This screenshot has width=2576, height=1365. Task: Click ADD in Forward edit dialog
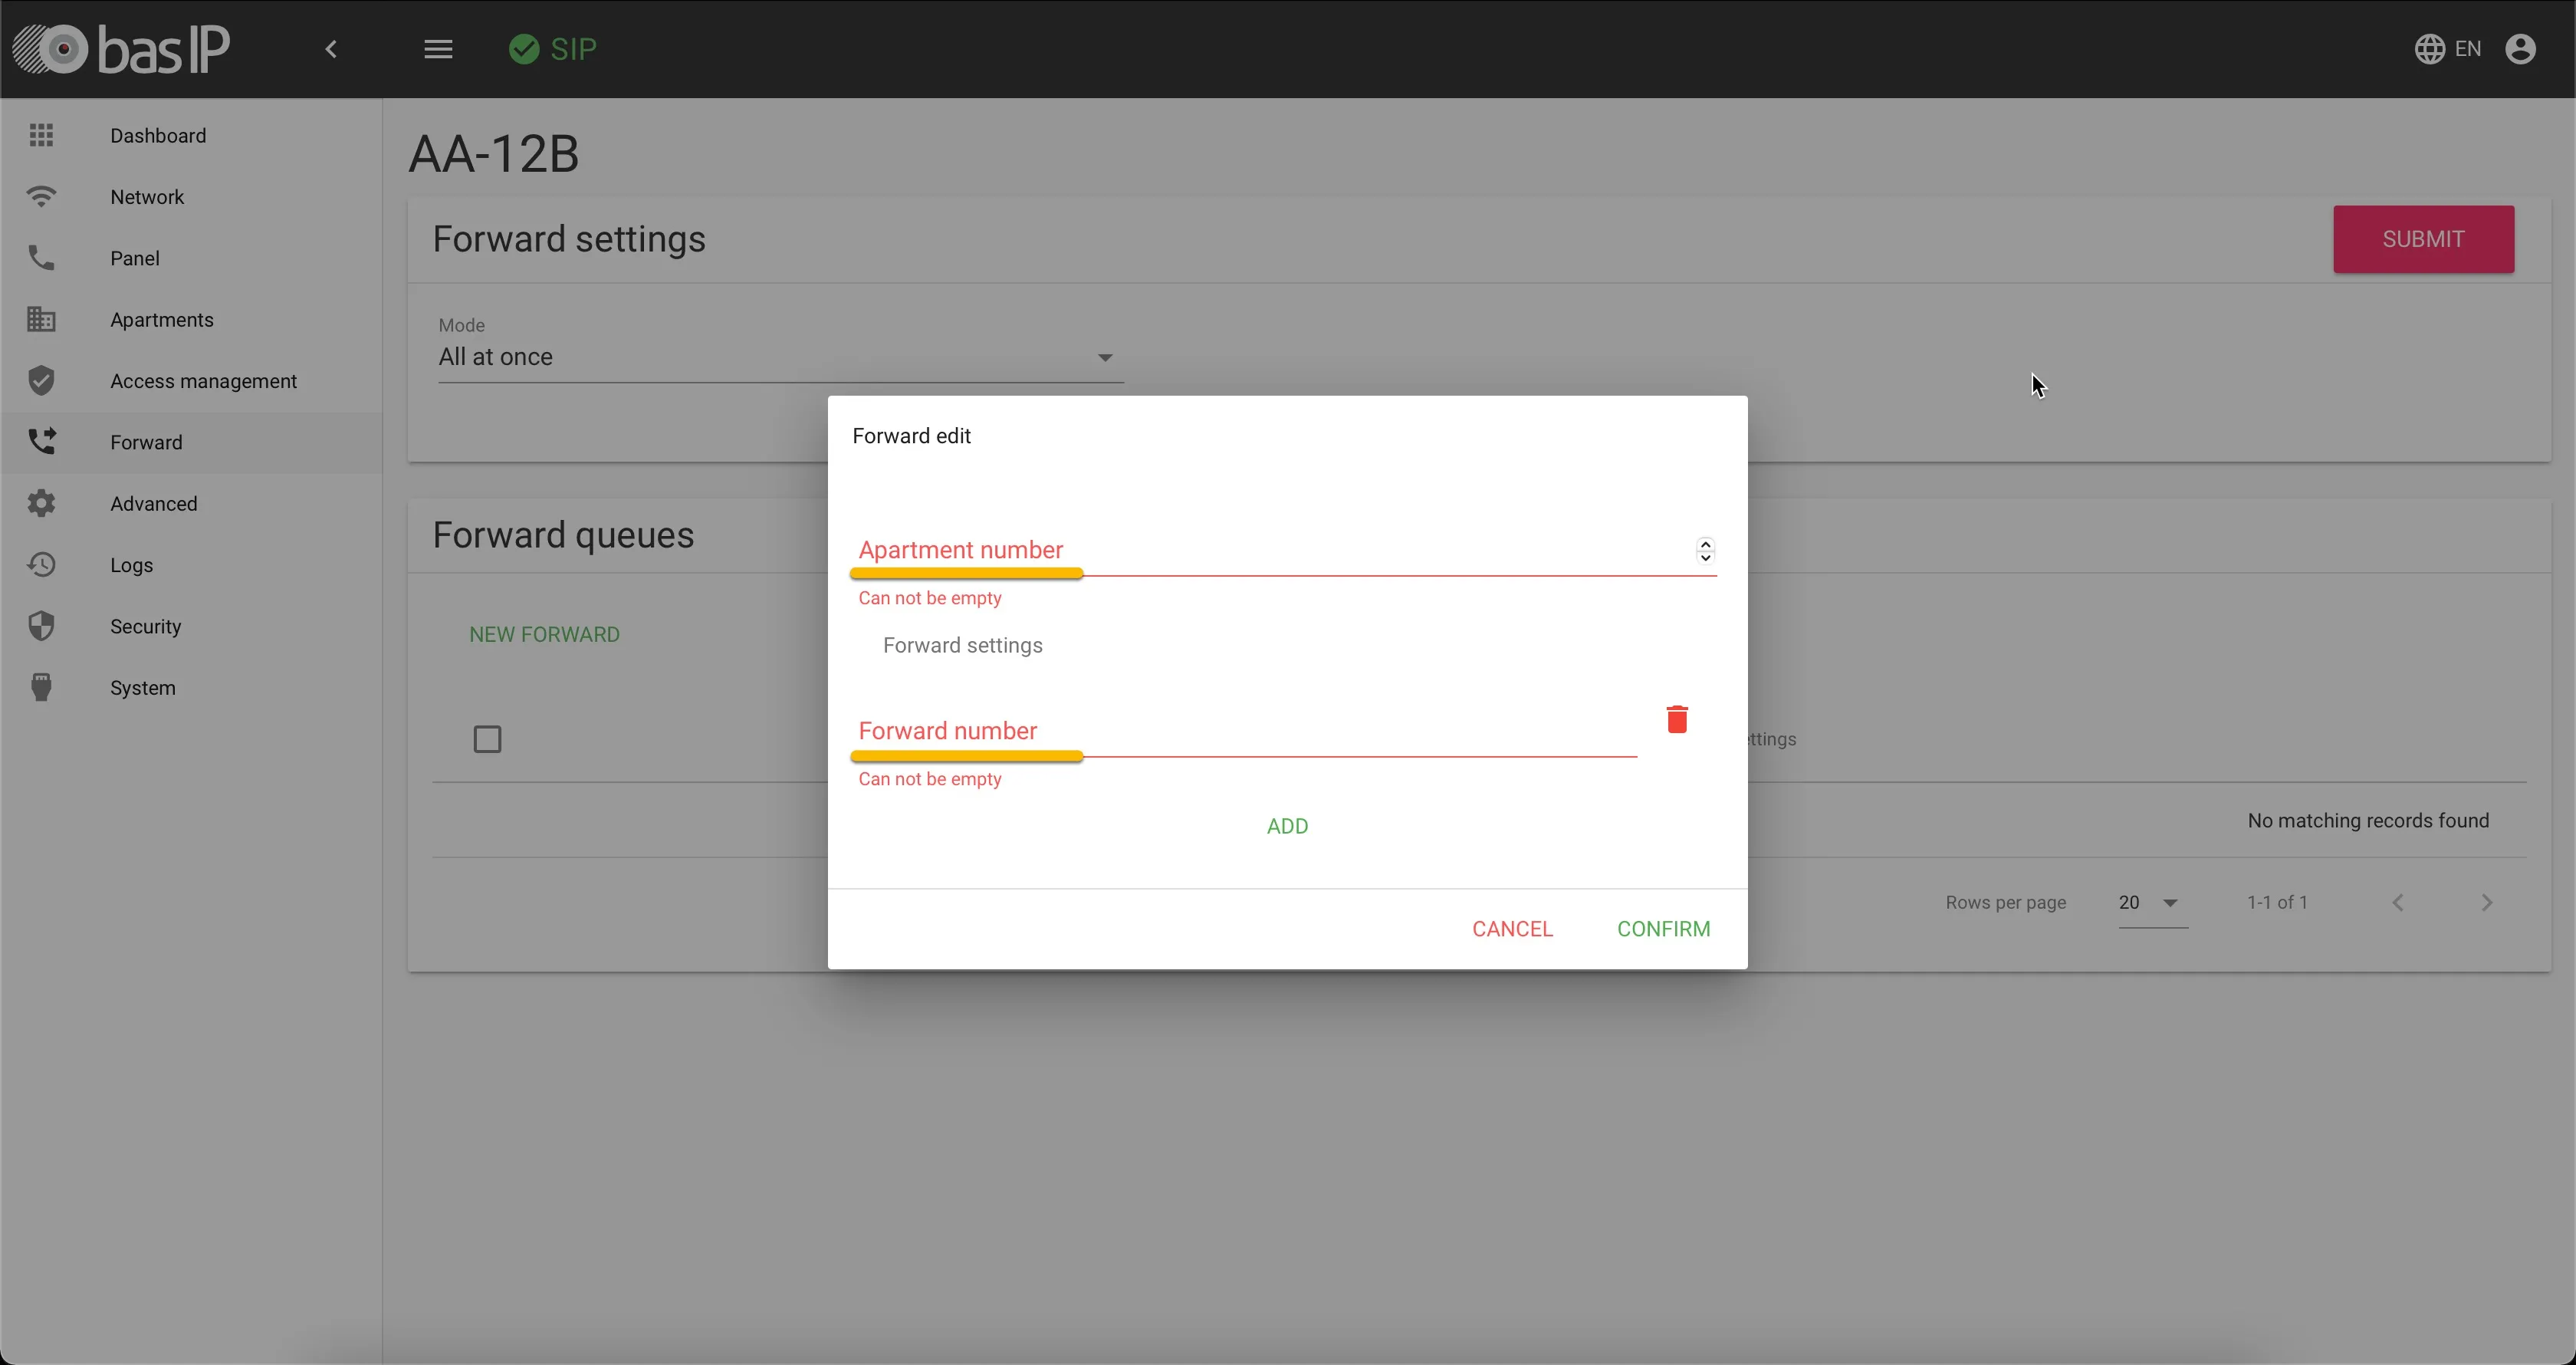[1287, 826]
